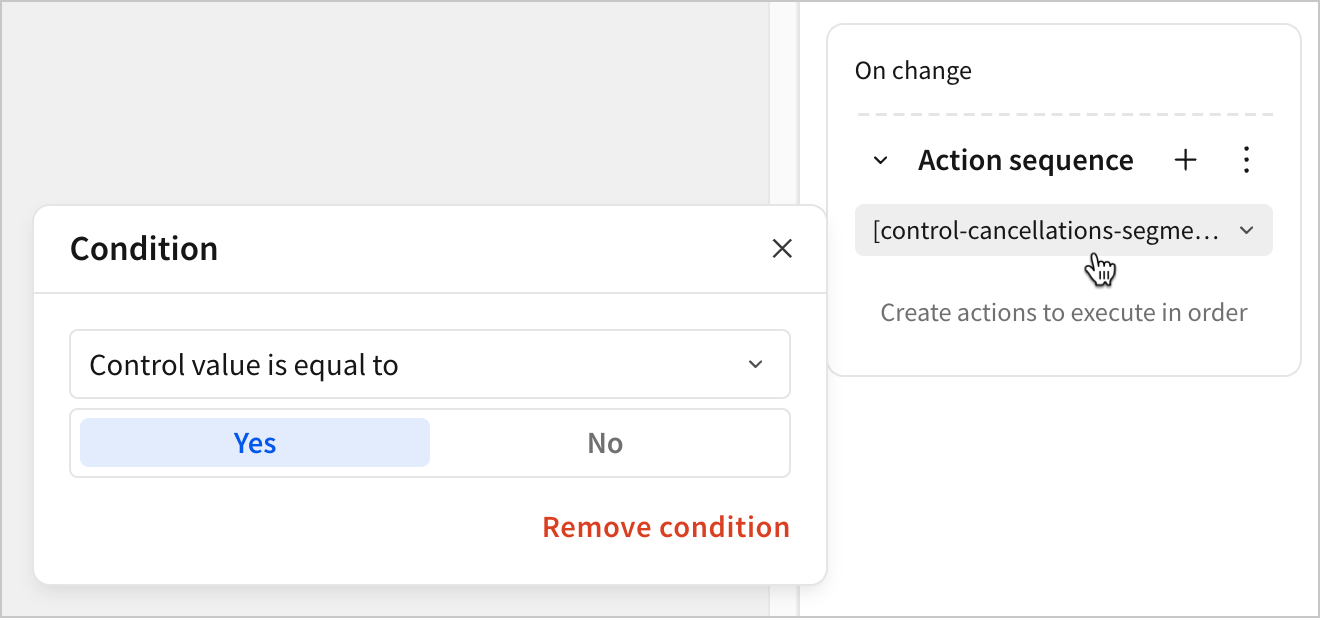1320x618 pixels.
Task: Click the dashed divider under On change
Action: click(x=1064, y=115)
